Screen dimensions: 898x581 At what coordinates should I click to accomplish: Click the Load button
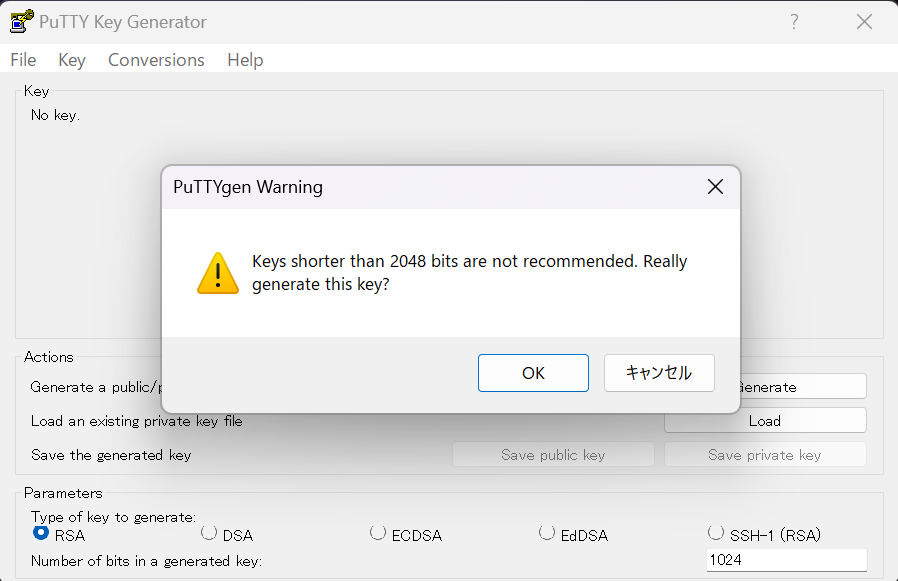[x=765, y=421]
